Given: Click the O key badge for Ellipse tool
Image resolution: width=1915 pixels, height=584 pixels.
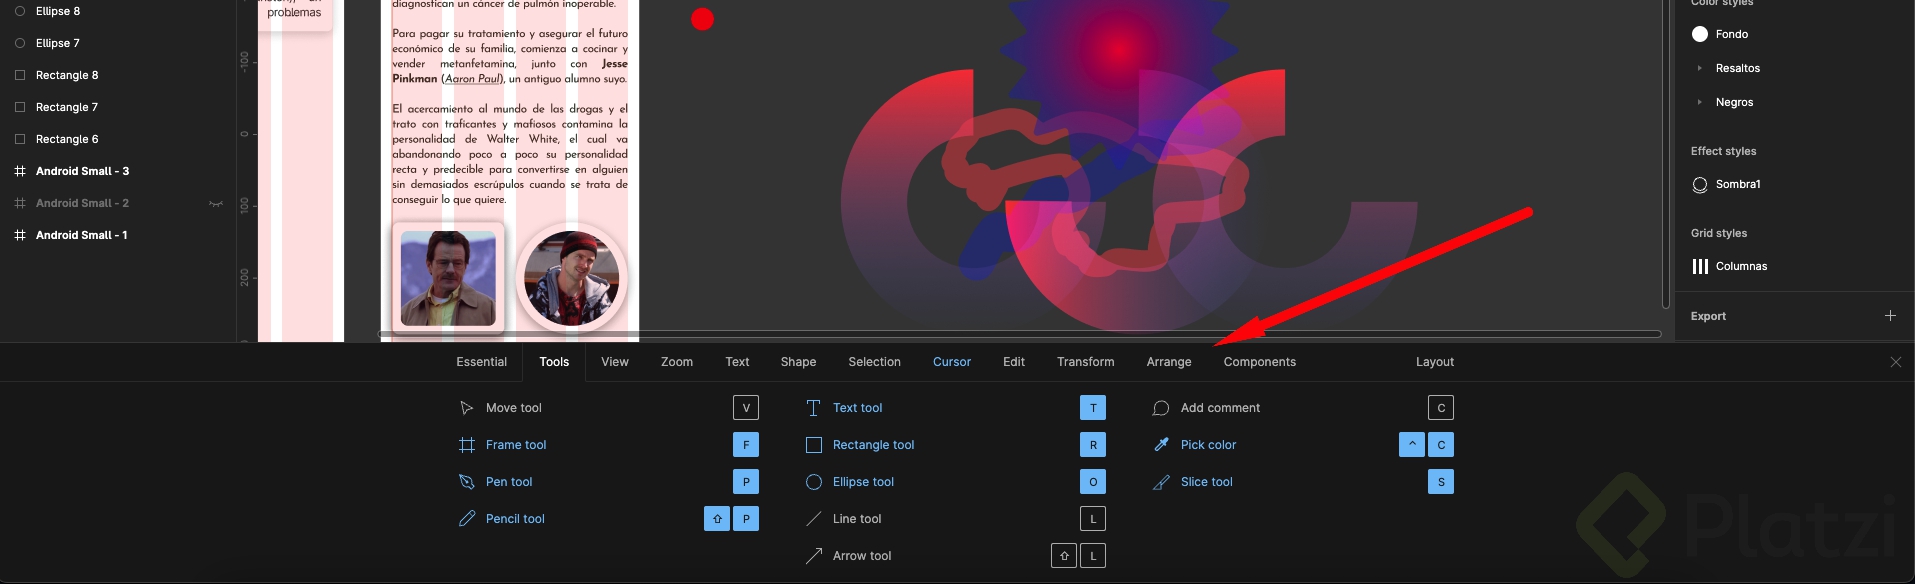Looking at the screenshot, I should point(1093,482).
